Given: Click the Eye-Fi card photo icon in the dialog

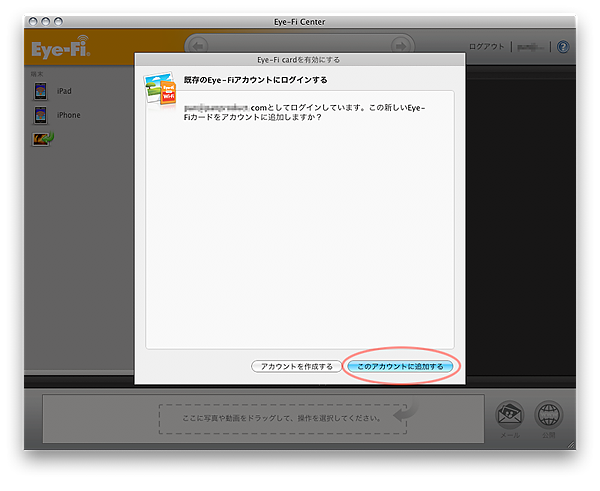Looking at the screenshot, I should click(160, 89).
